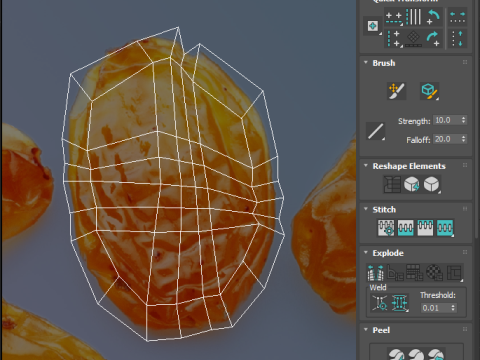Click the Peel rollout title
This screenshot has height=360, width=480.
[x=381, y=330]
